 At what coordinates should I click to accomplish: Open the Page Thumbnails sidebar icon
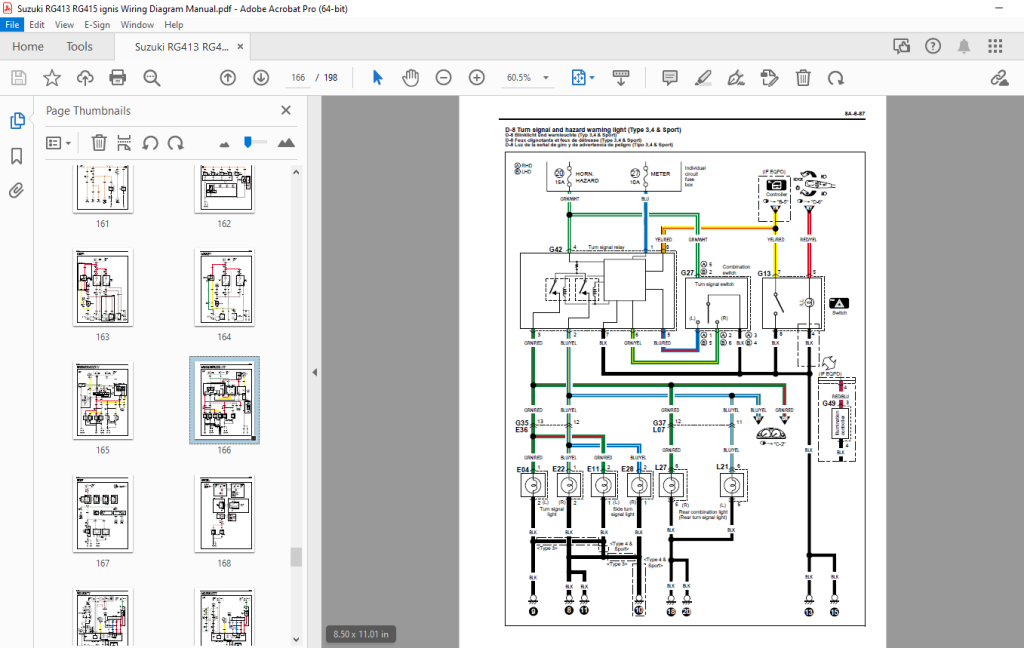click(x=18, y=121)
